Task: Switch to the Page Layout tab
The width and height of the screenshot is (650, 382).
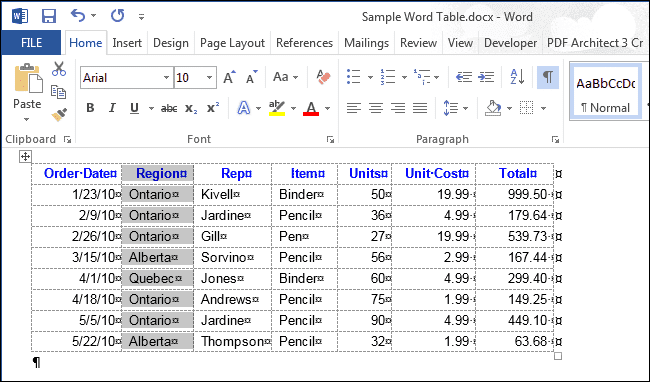Action: click(232, 43)
